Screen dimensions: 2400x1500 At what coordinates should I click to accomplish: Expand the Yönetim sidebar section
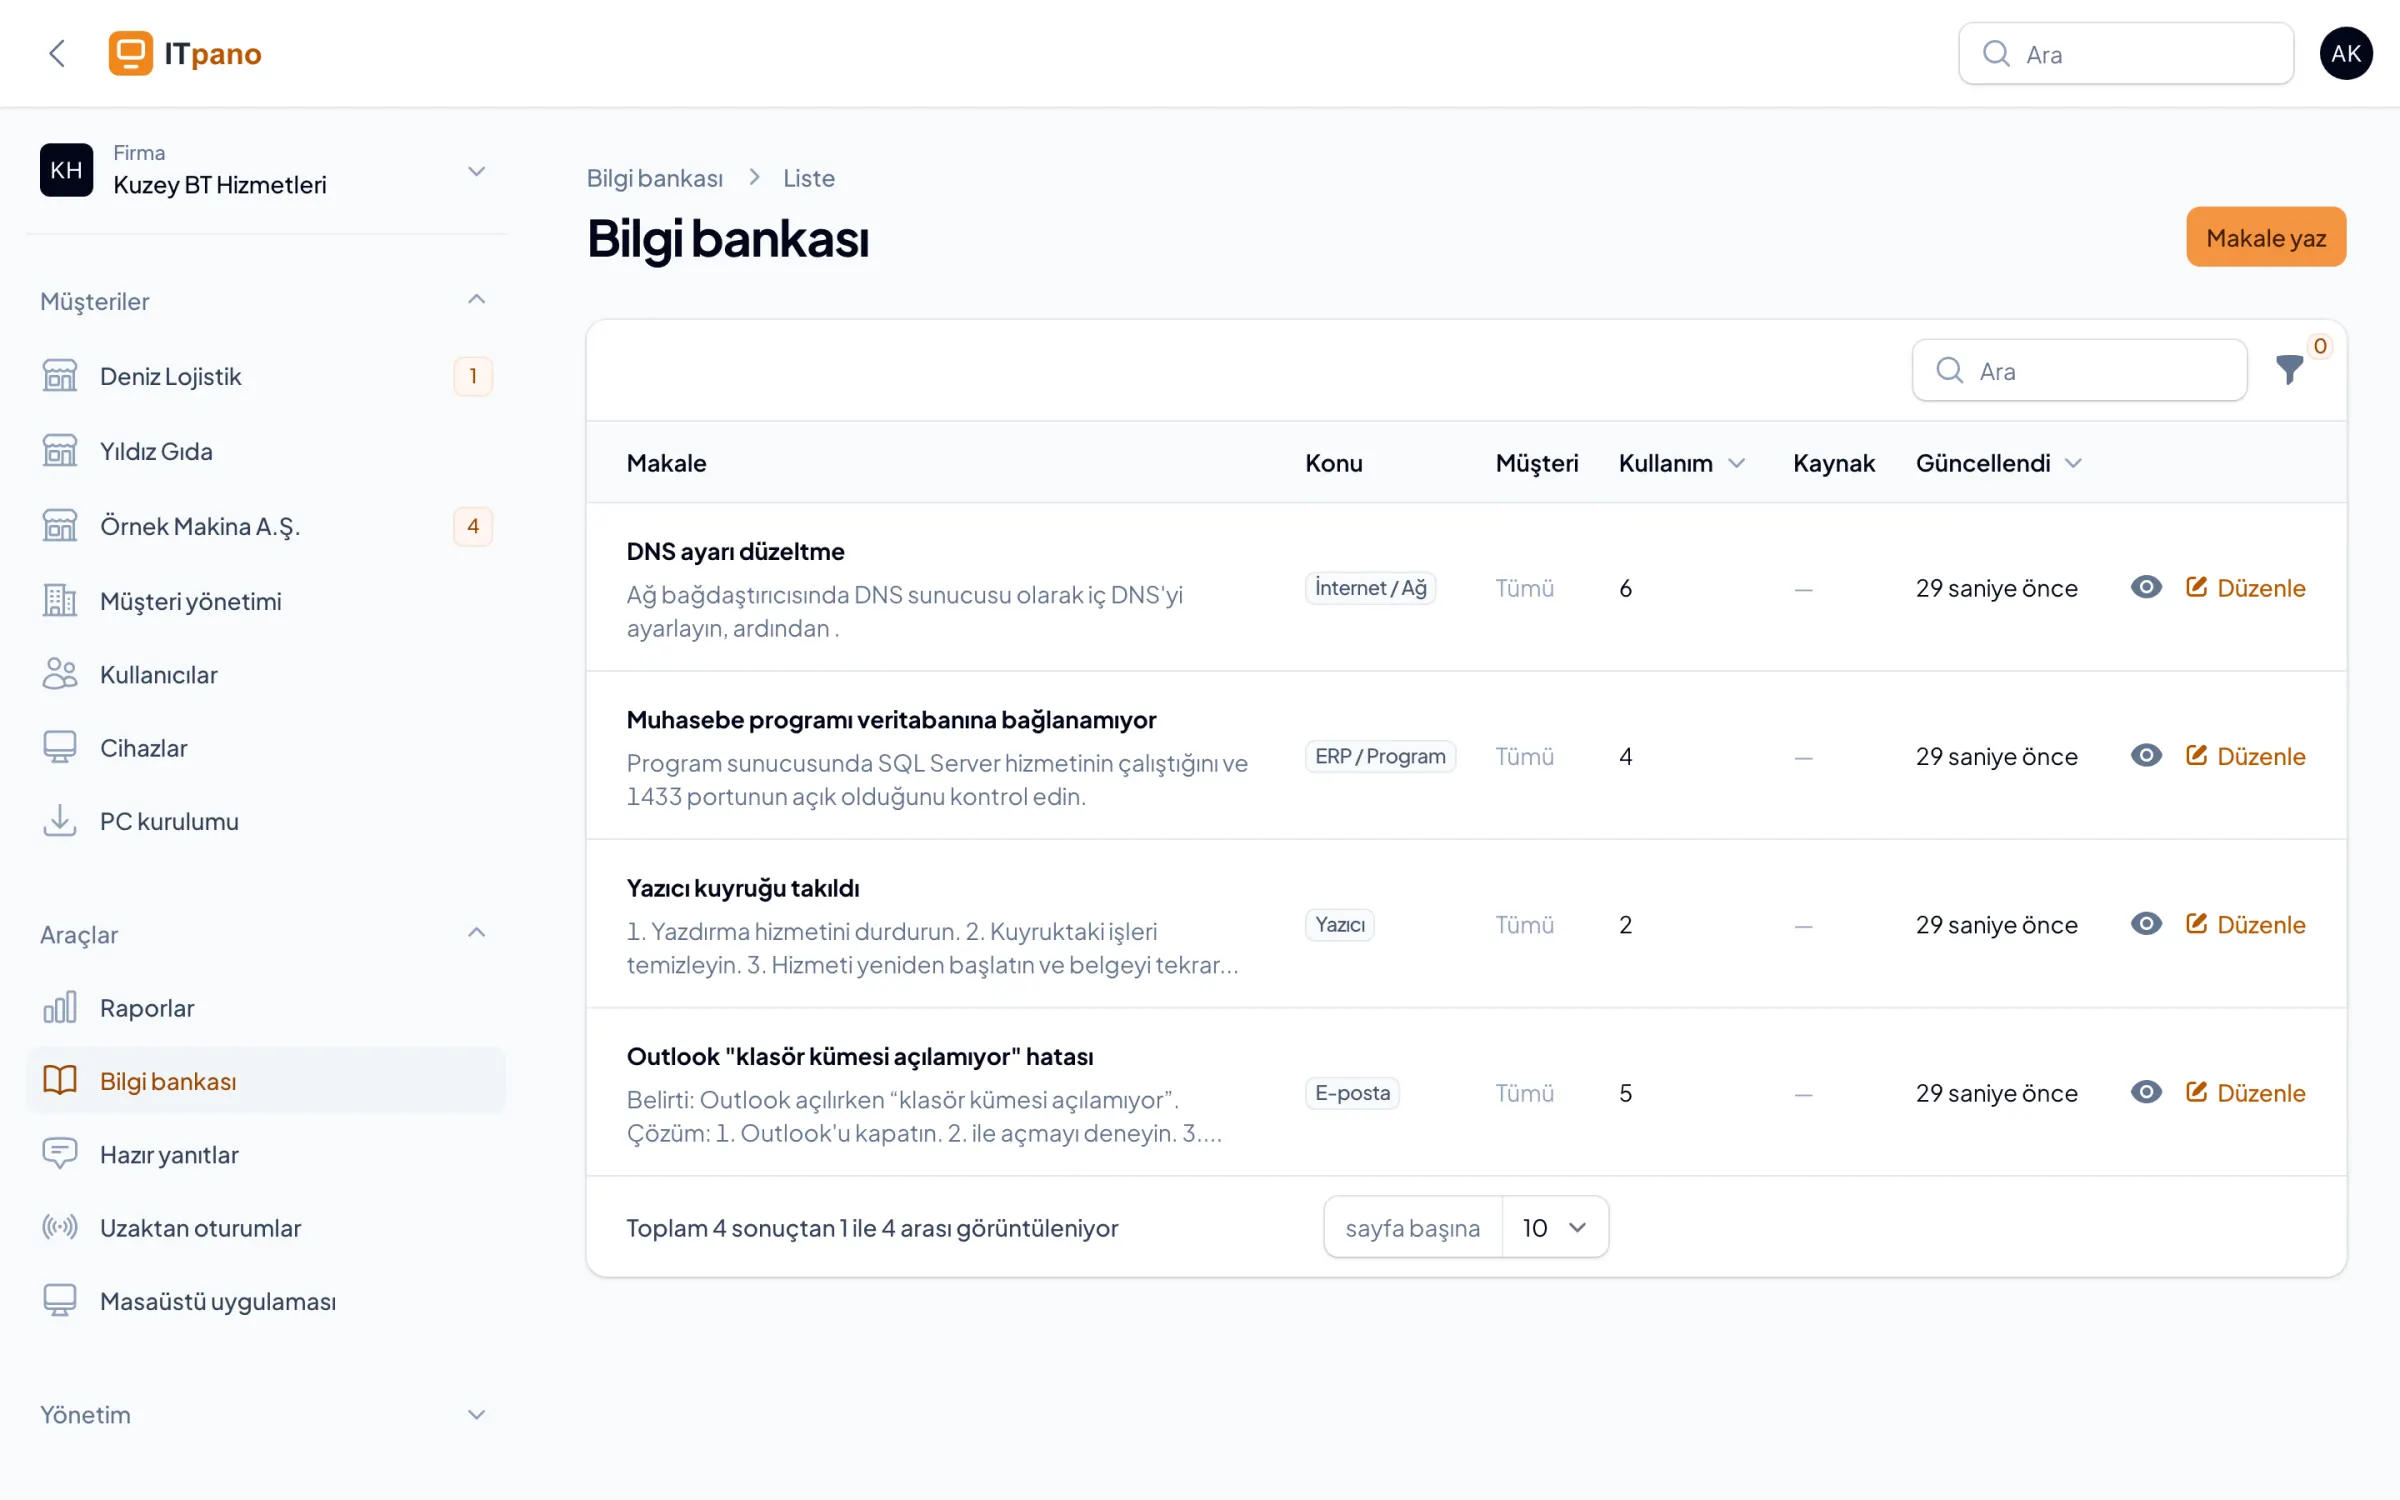pos(476,1414)
